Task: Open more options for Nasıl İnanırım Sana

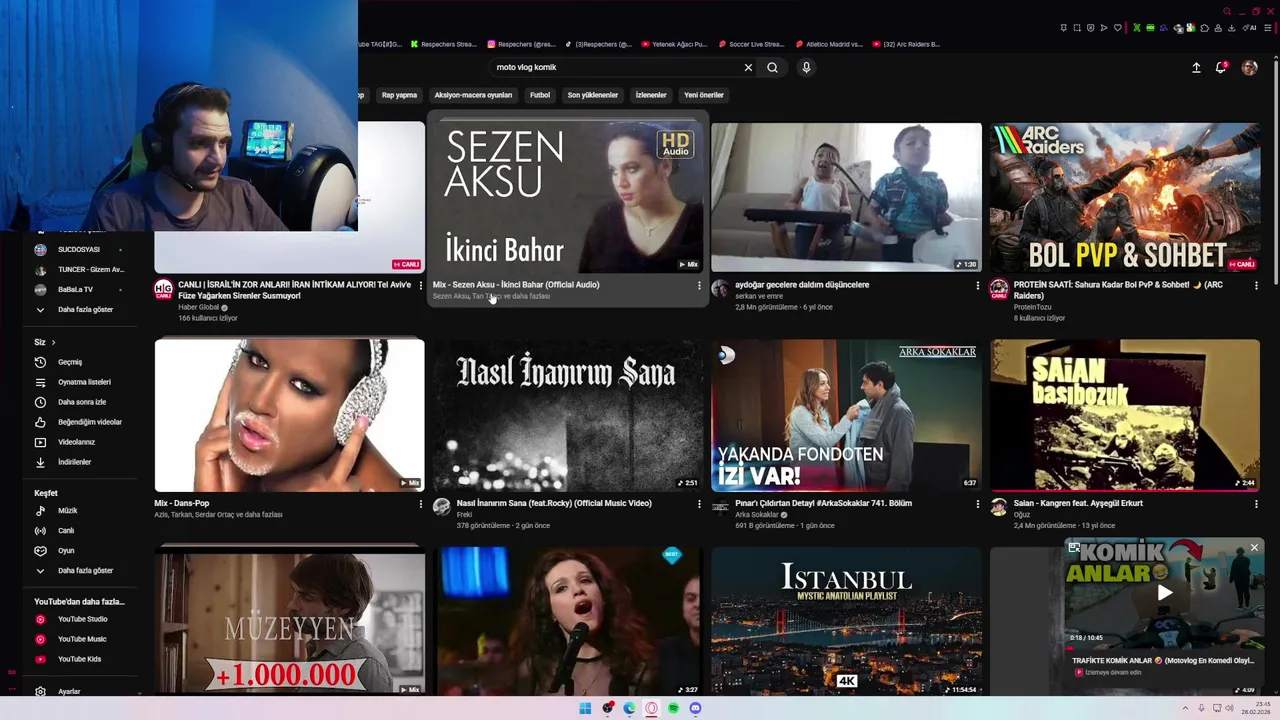Action: click(x=699, y=504)
